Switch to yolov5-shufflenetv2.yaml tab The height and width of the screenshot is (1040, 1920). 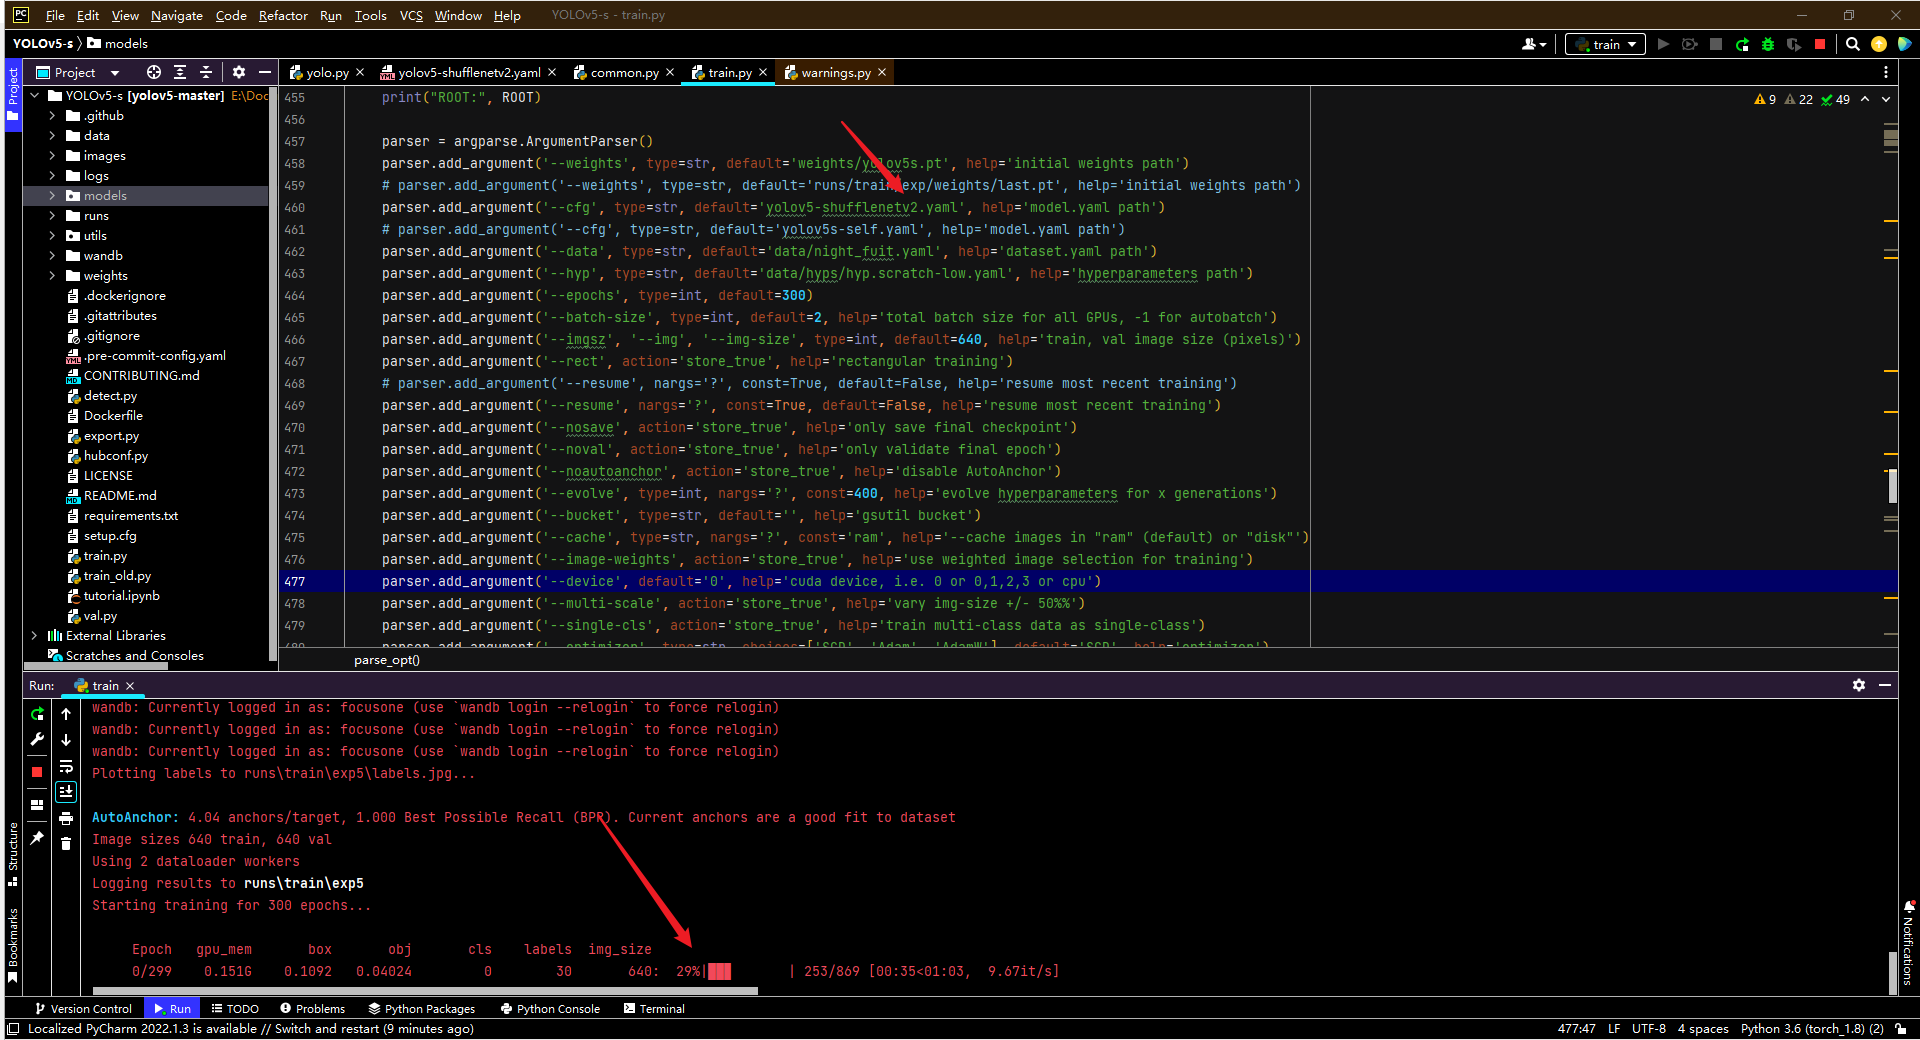pos(469,72)
